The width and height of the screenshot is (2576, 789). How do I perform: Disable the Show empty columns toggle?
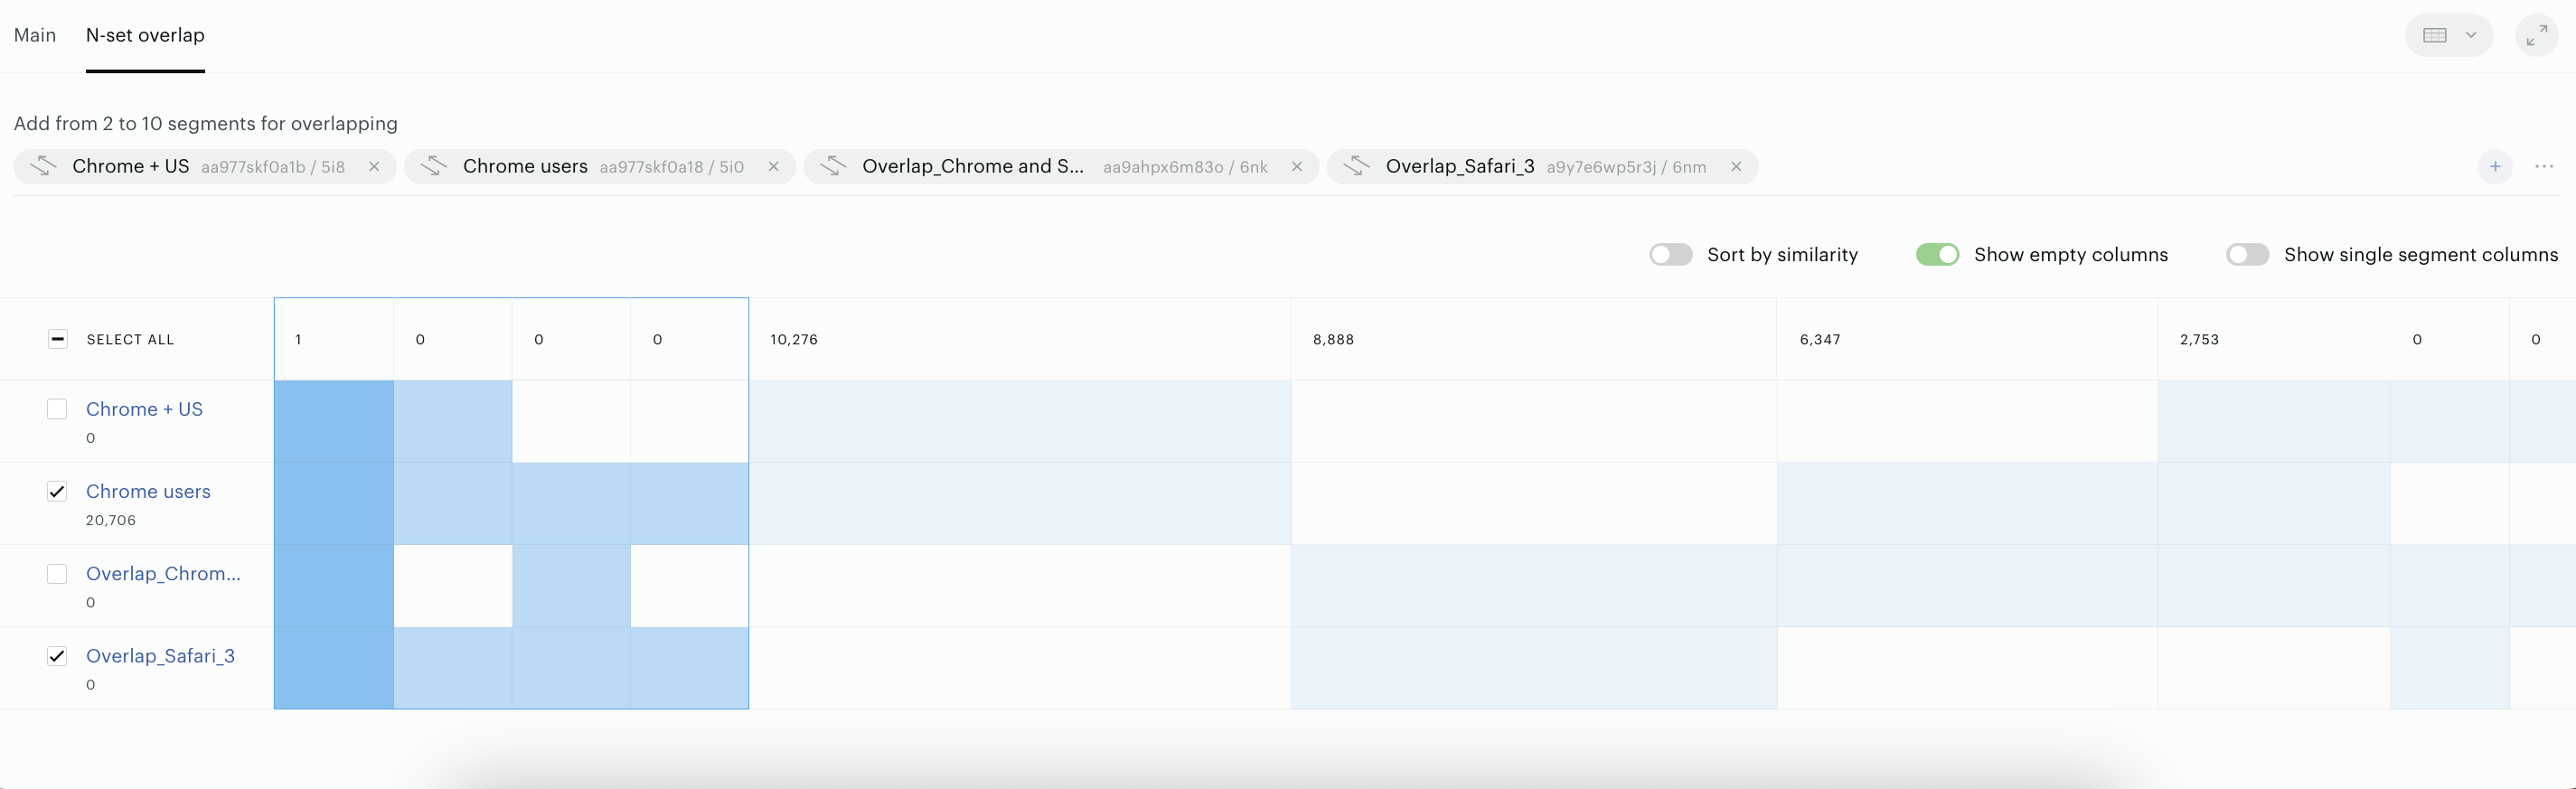click(x=1937, y=254)
